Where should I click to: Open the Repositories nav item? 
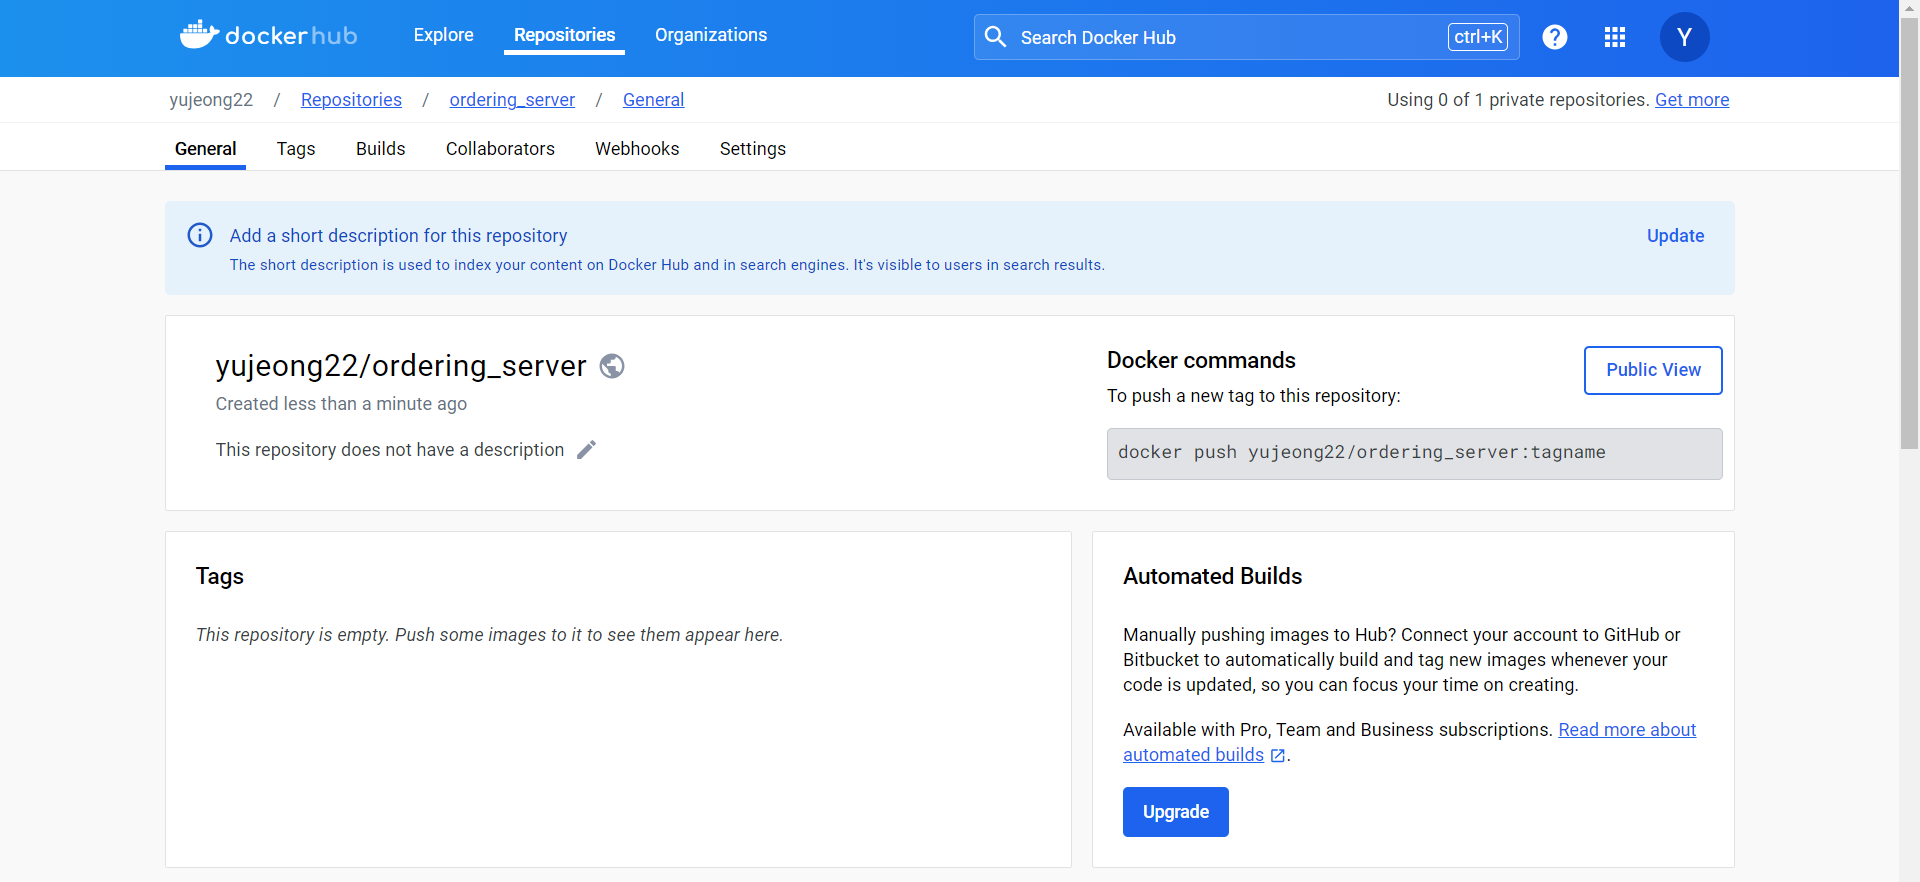564,35
